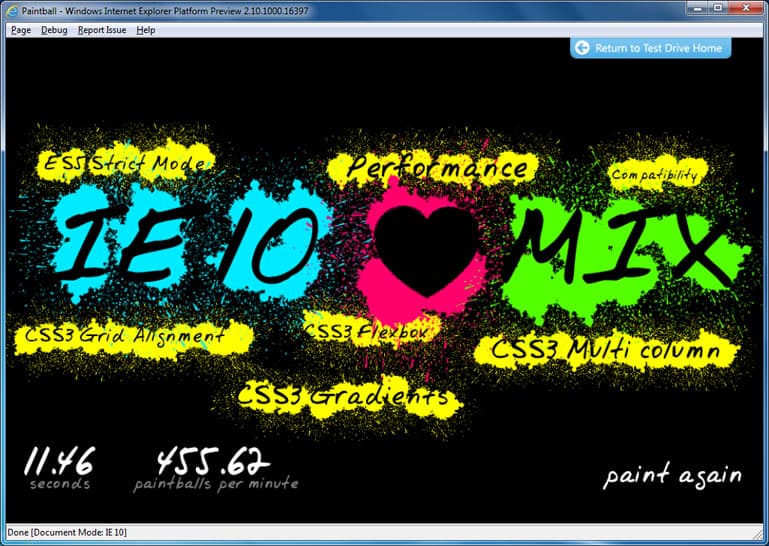The width and height of the screenshot is (769, 546).
Task: Click the paint again link
Action: point(672,475)
